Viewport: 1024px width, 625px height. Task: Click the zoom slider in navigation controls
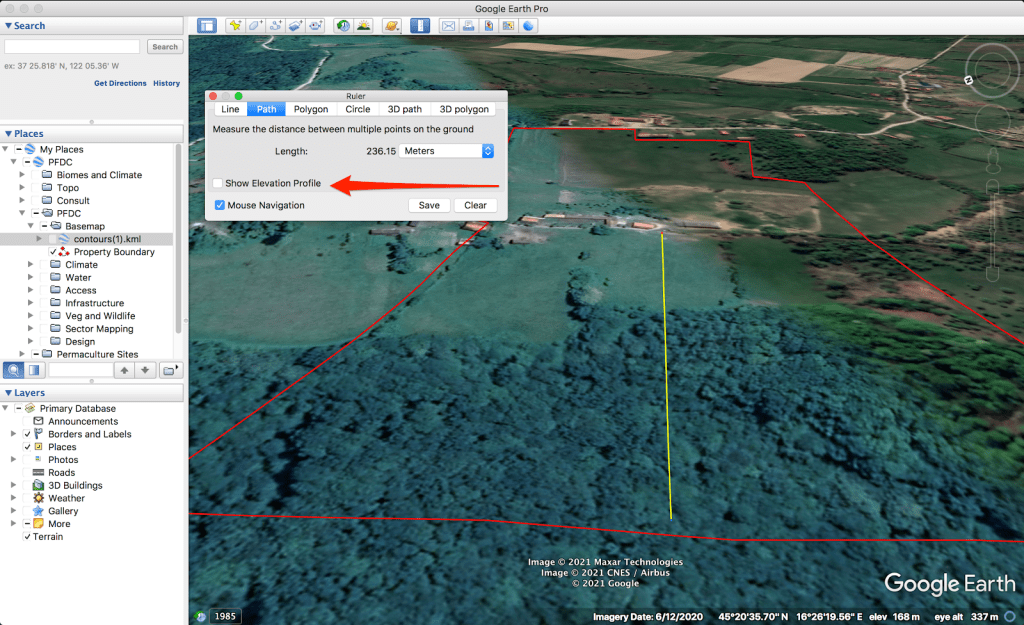[x=993, y=232]
